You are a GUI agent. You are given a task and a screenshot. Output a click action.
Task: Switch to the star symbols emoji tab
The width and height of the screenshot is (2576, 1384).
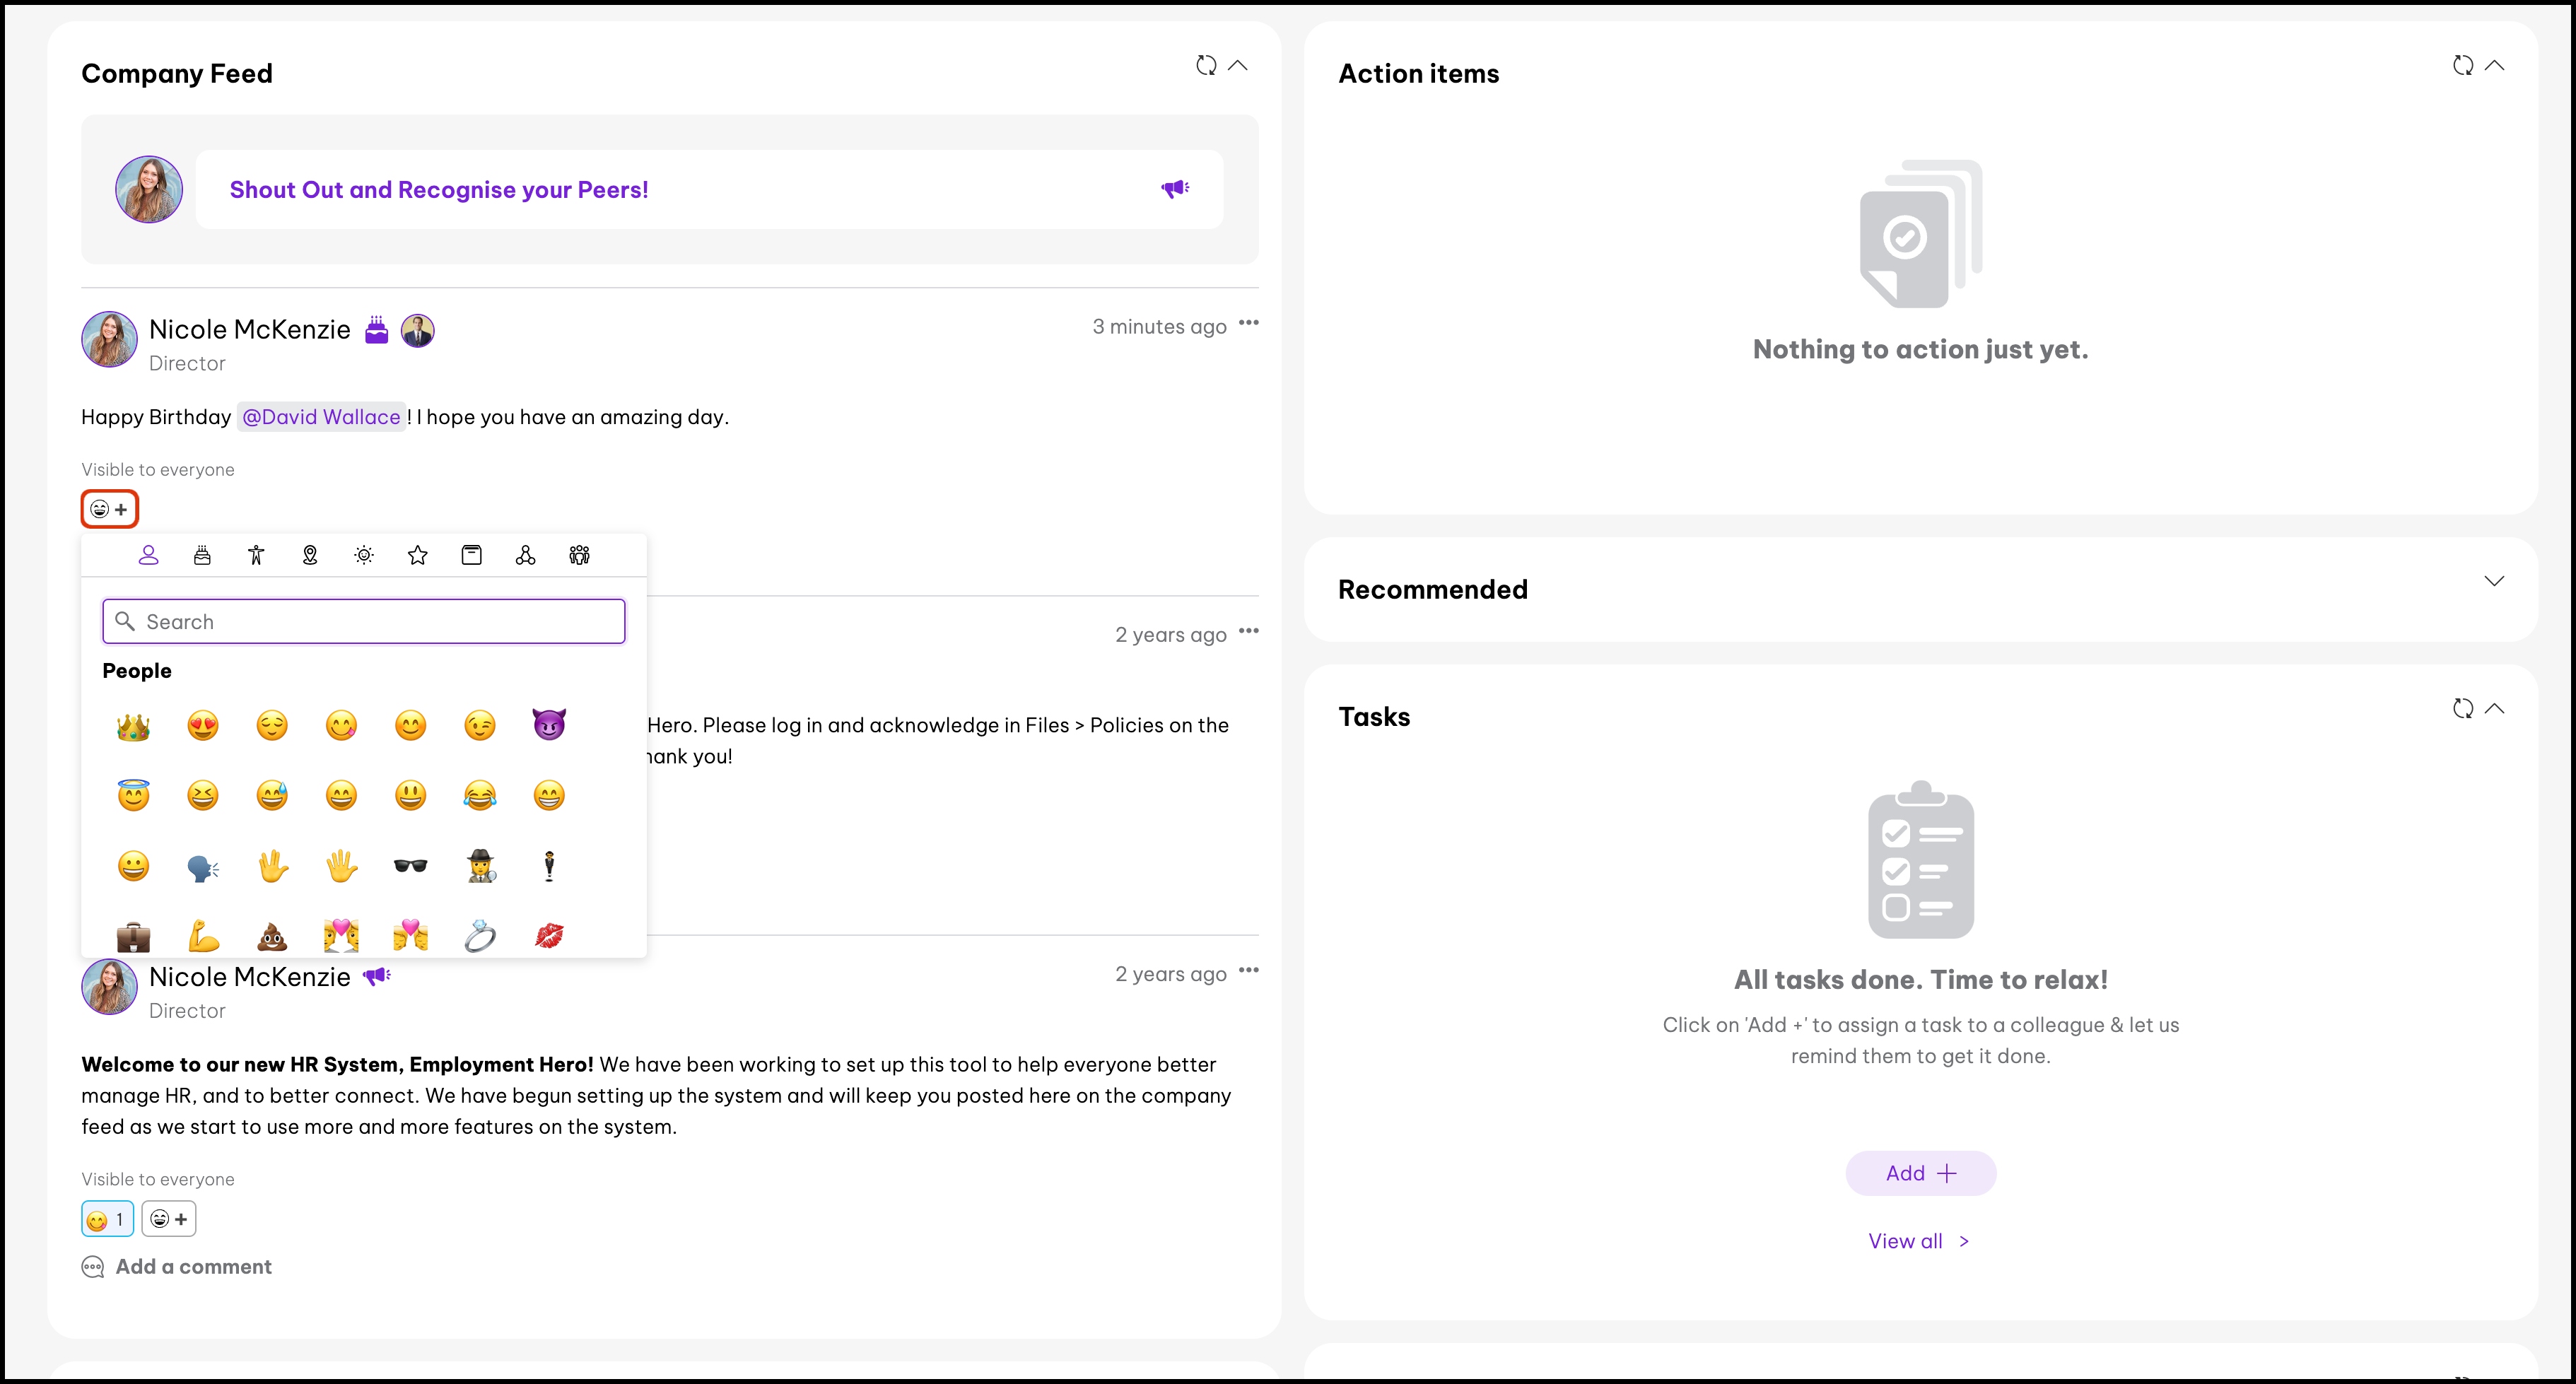(x=418, y=556)
